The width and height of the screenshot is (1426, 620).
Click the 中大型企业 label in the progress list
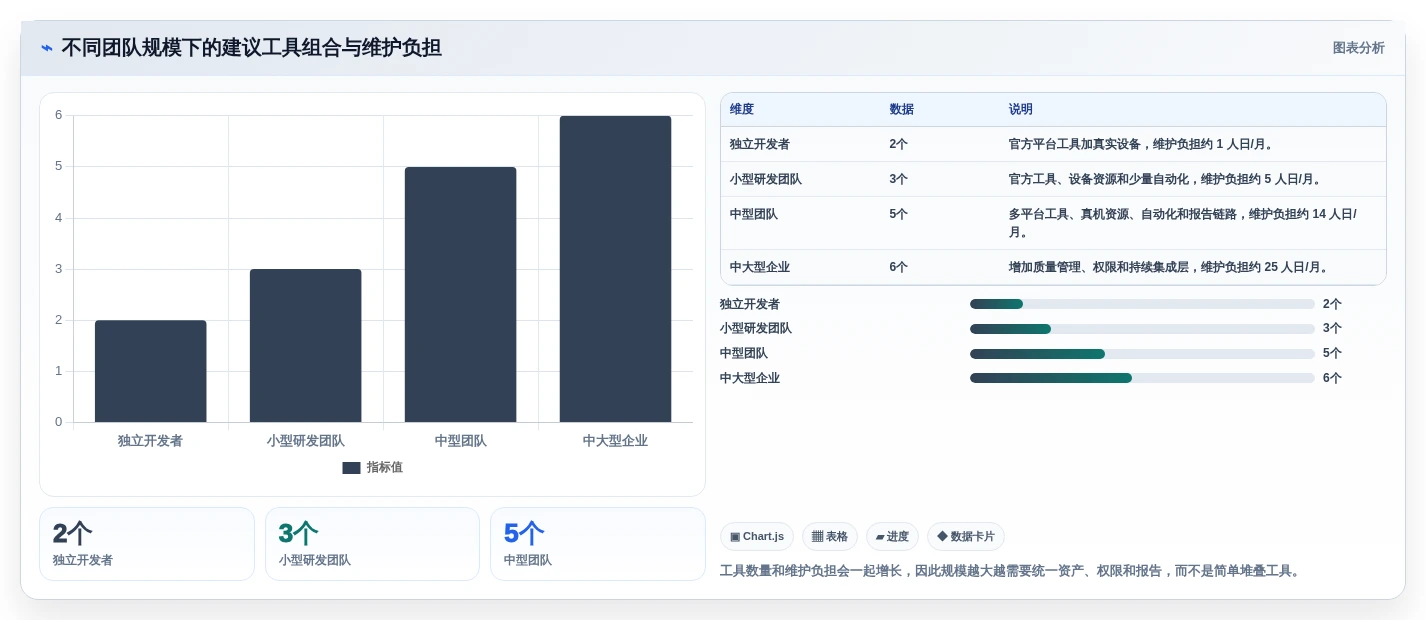click(750, 378)
